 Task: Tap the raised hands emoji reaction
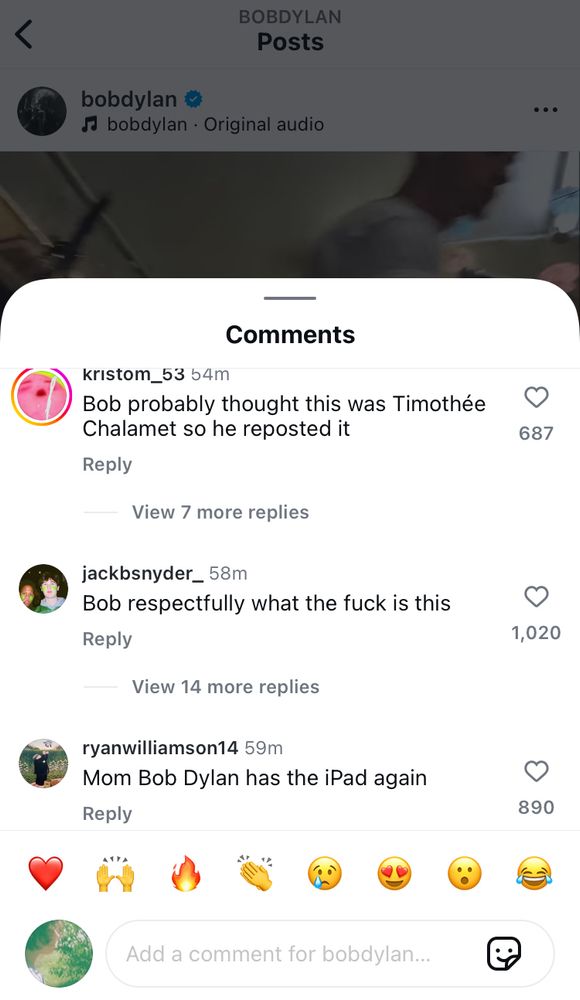(115, 874)
